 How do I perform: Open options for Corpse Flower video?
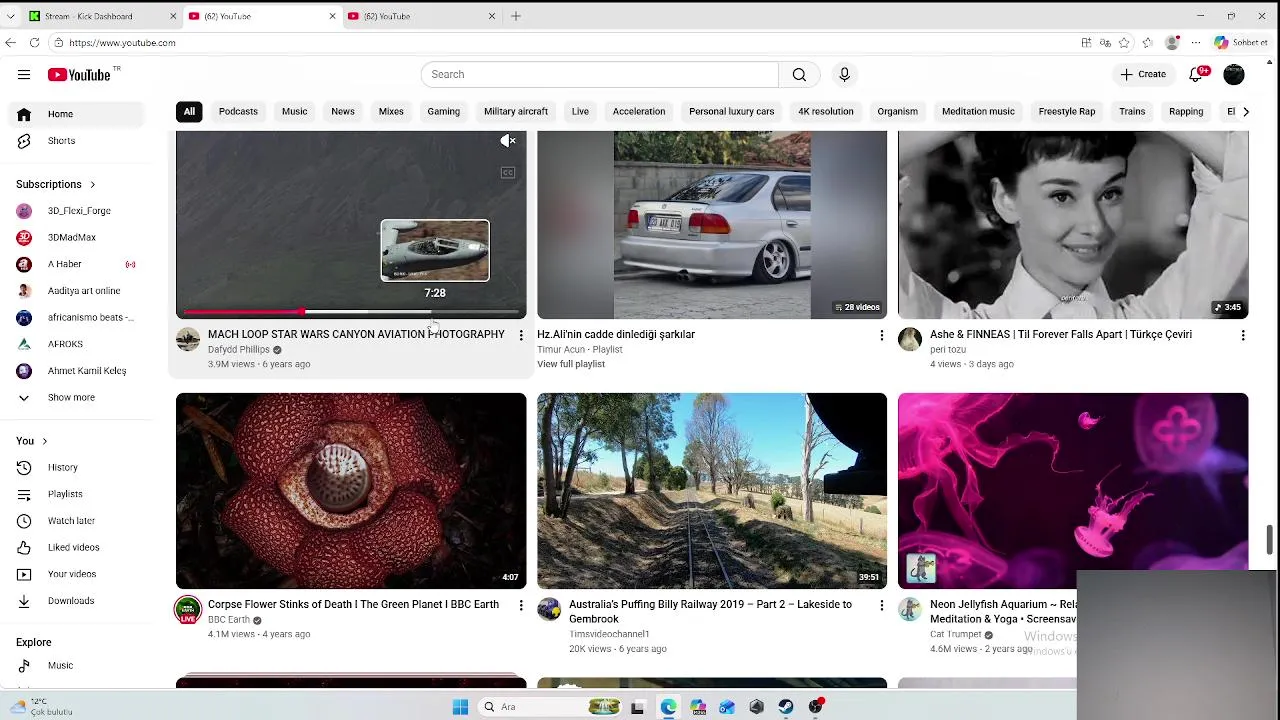click(x=521, y=605)
